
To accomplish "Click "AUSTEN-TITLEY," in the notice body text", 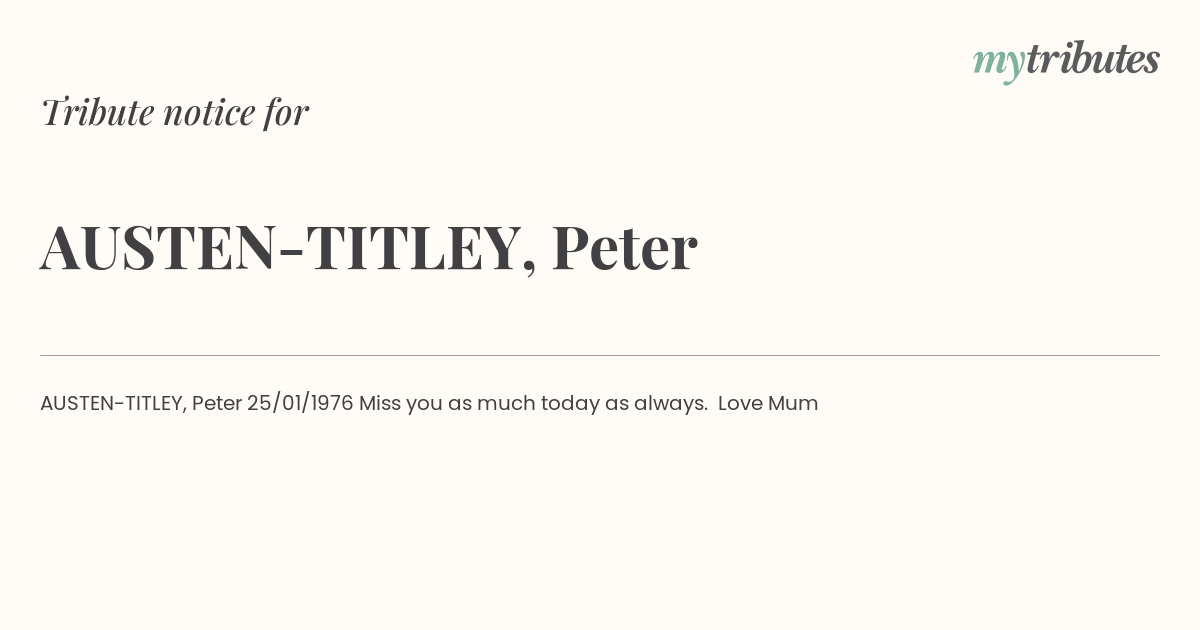I will 113,403.
